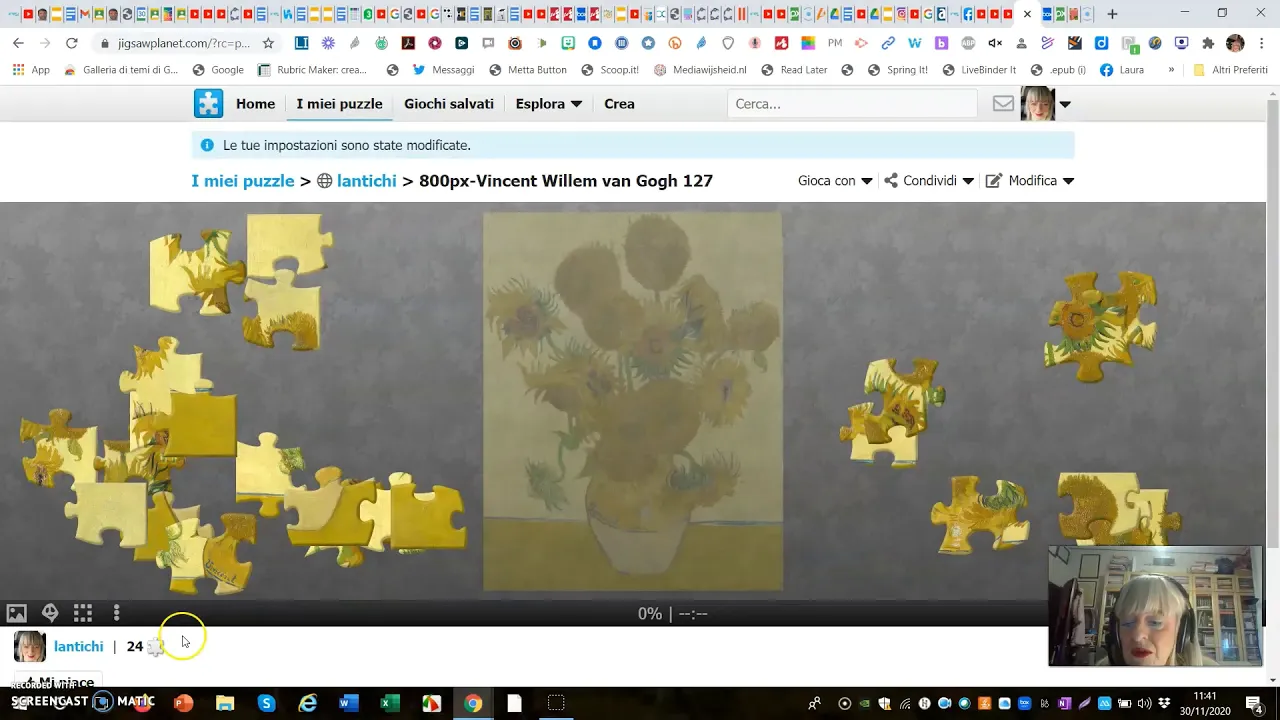The height and width of the screenshot is (720, 1280).
Task: Toggle ghost image on the board
Action: (x=50, y=613)
